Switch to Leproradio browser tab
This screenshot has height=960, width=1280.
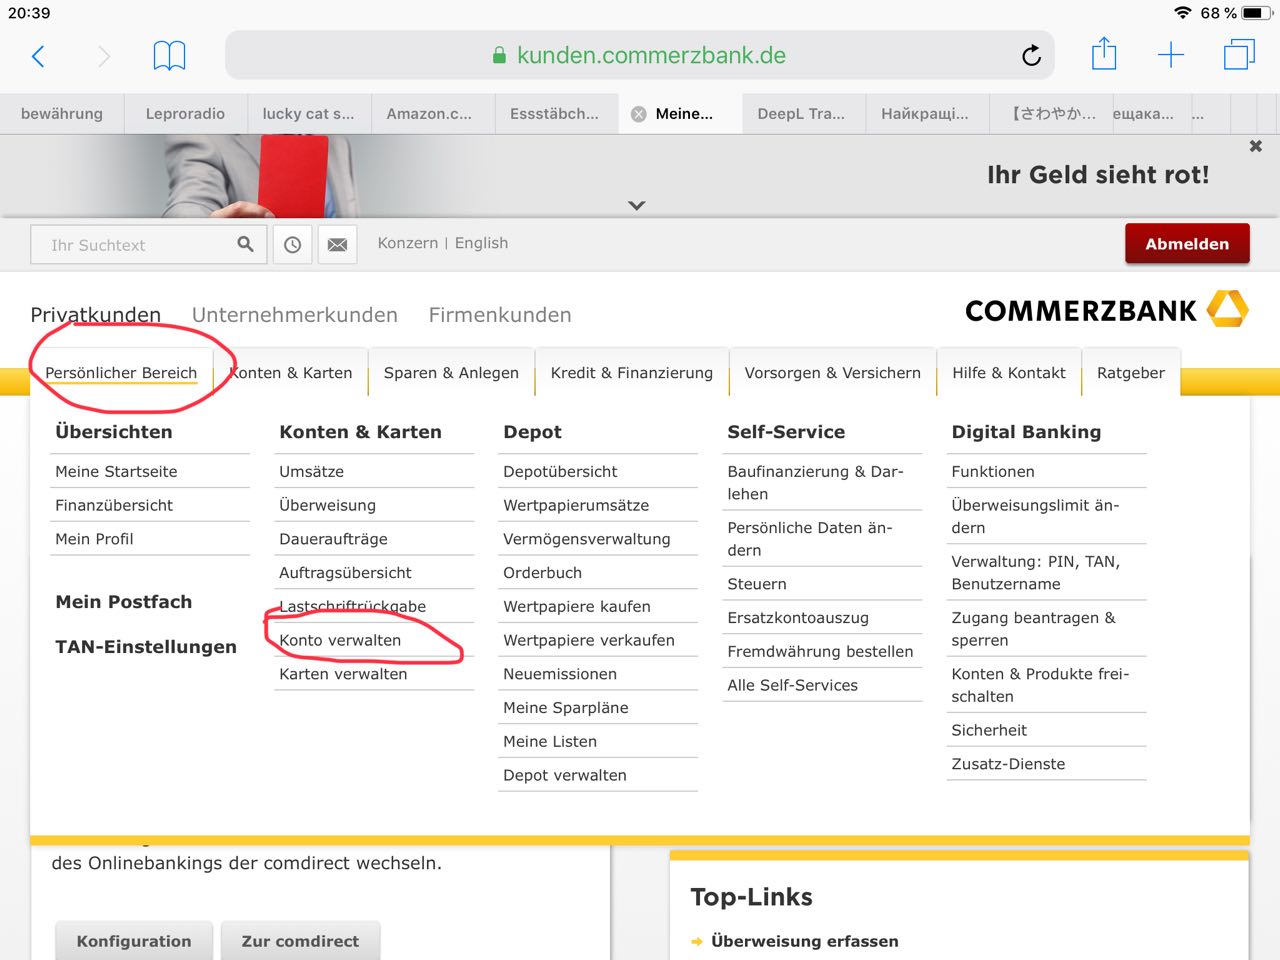(185, 114)
